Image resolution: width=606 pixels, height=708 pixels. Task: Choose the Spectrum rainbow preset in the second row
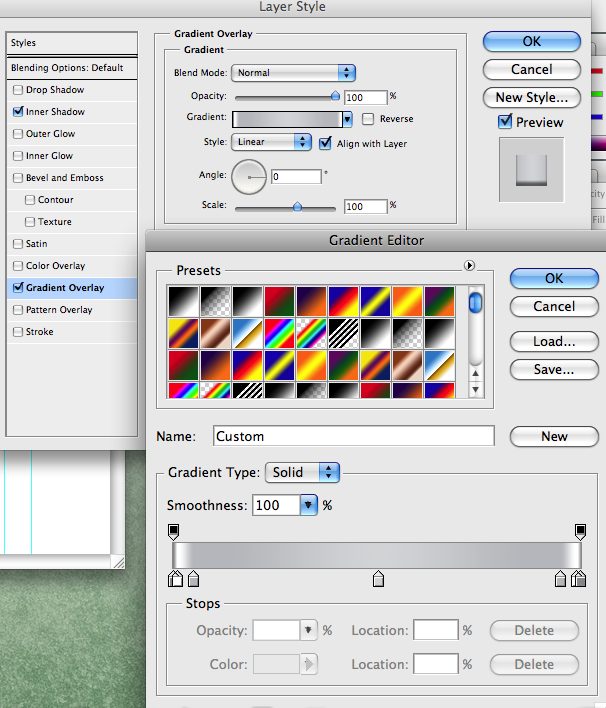pyautogui.click(x=279, y=333)
